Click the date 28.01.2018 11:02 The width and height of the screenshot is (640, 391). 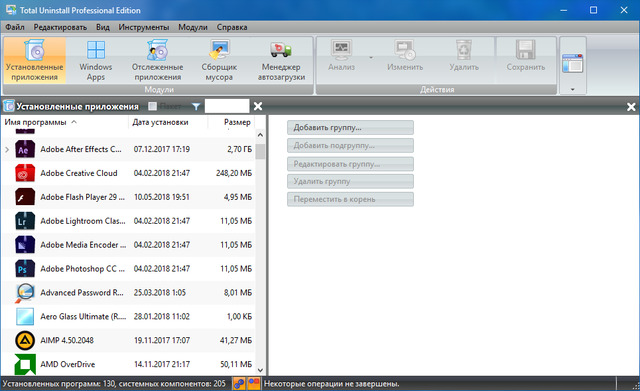[162, 316]
